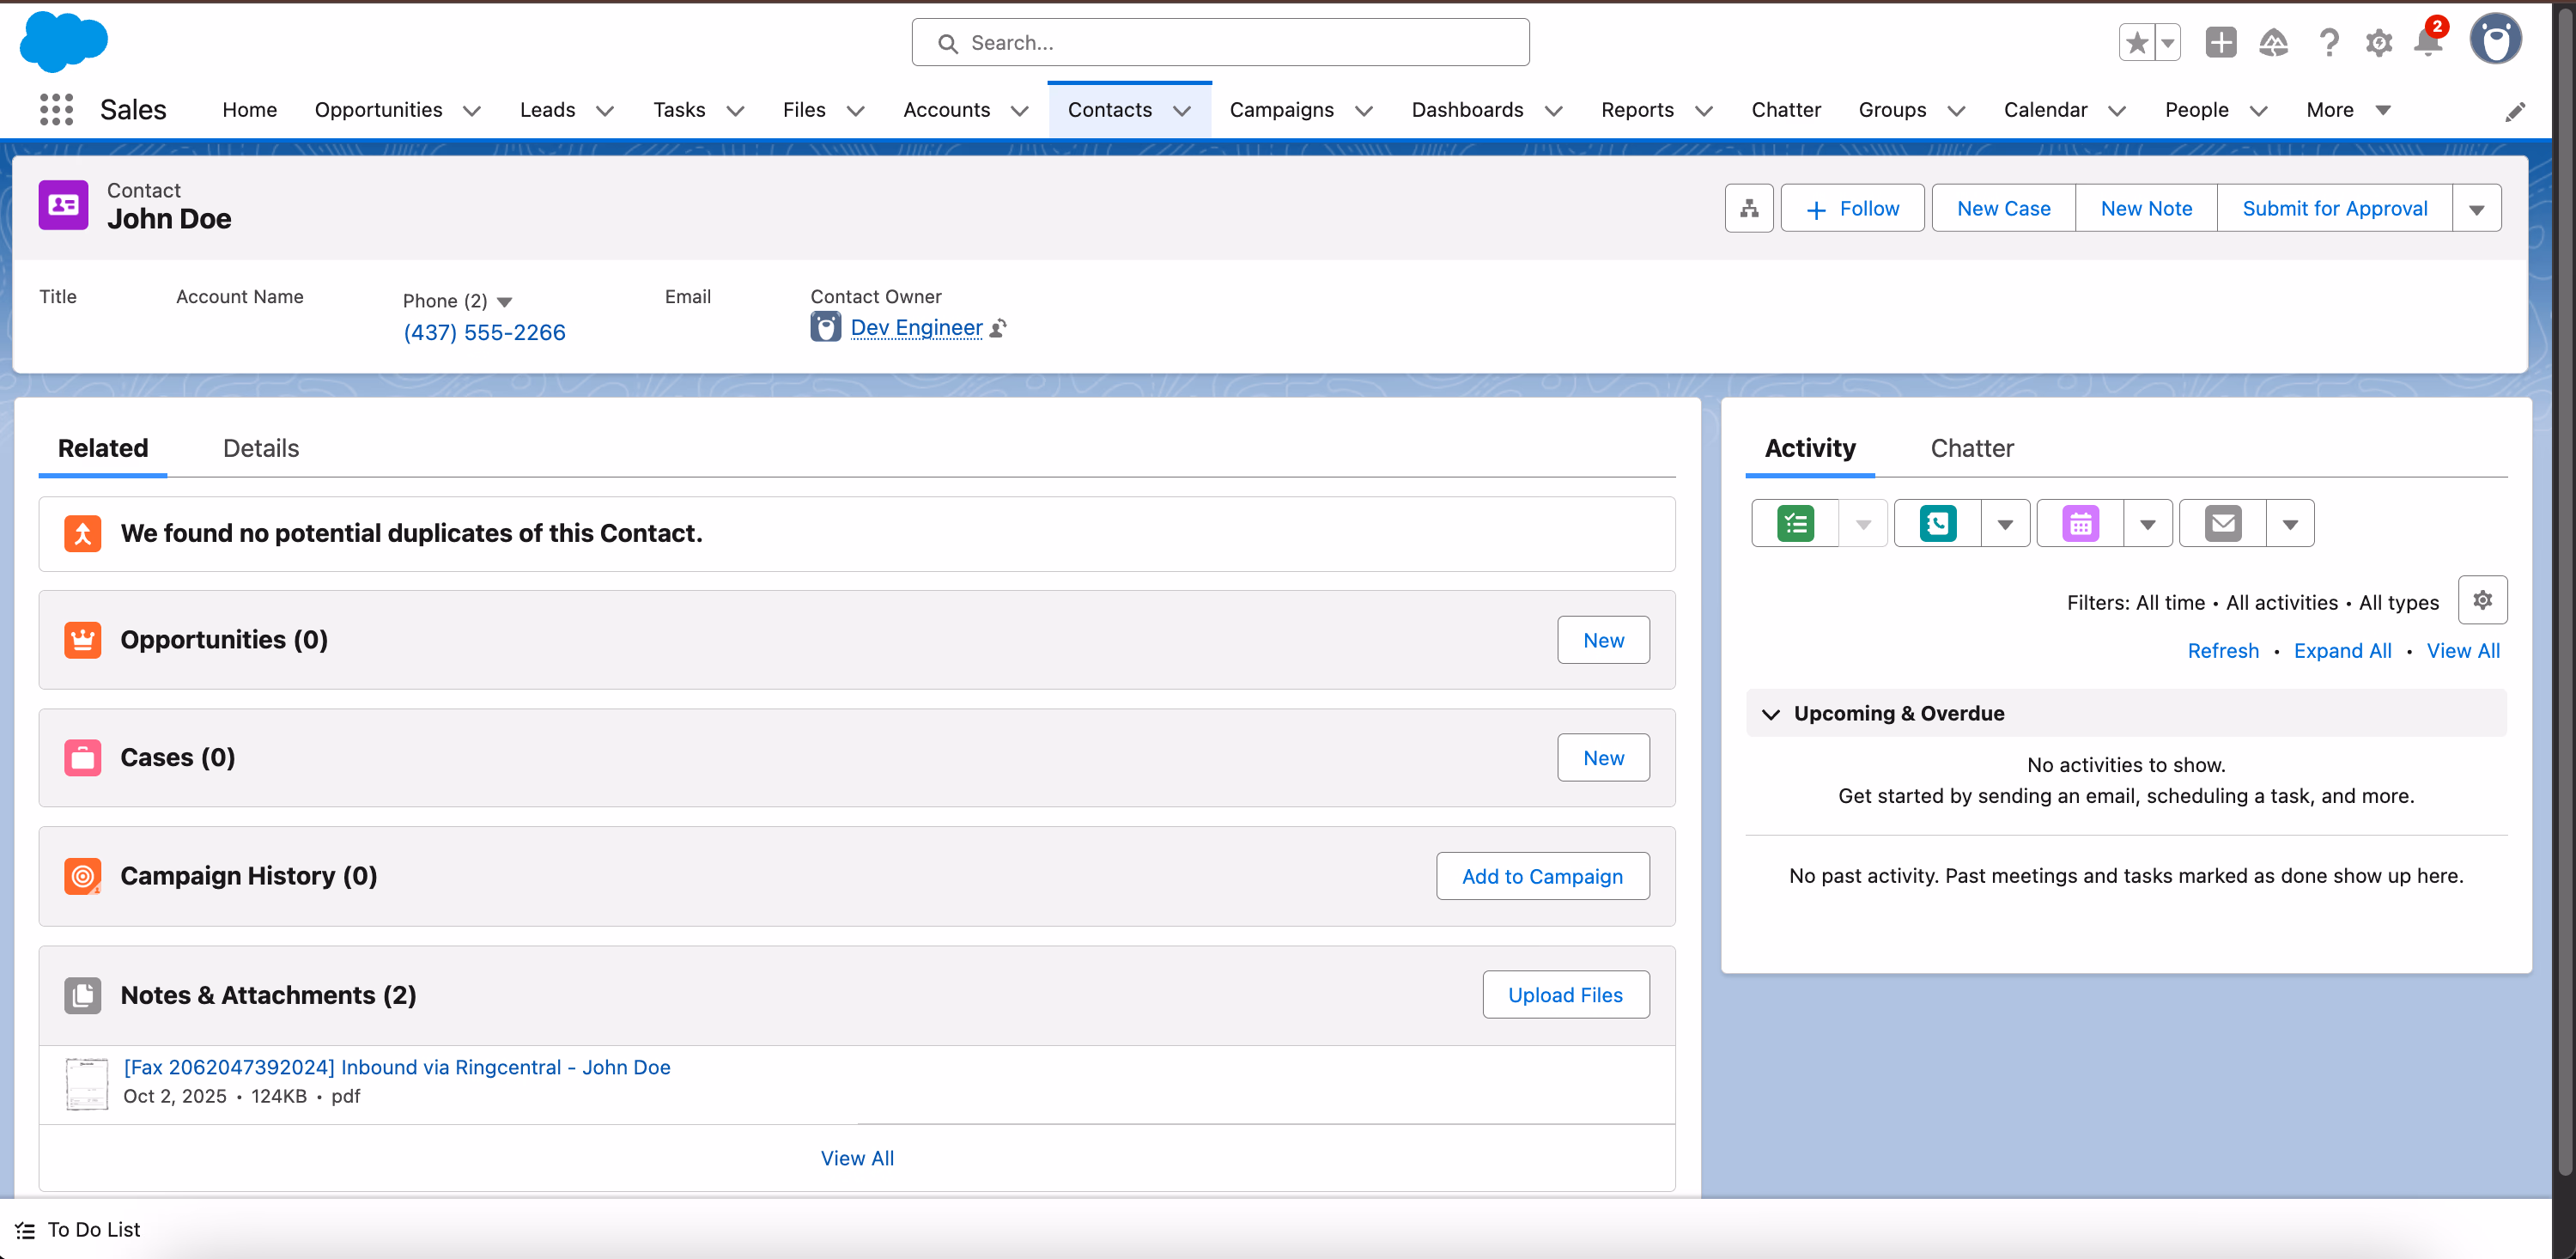Toggle the favorites star for this page
The height and width of the screenshot is (1259, 2576).
coord(2136,42)
